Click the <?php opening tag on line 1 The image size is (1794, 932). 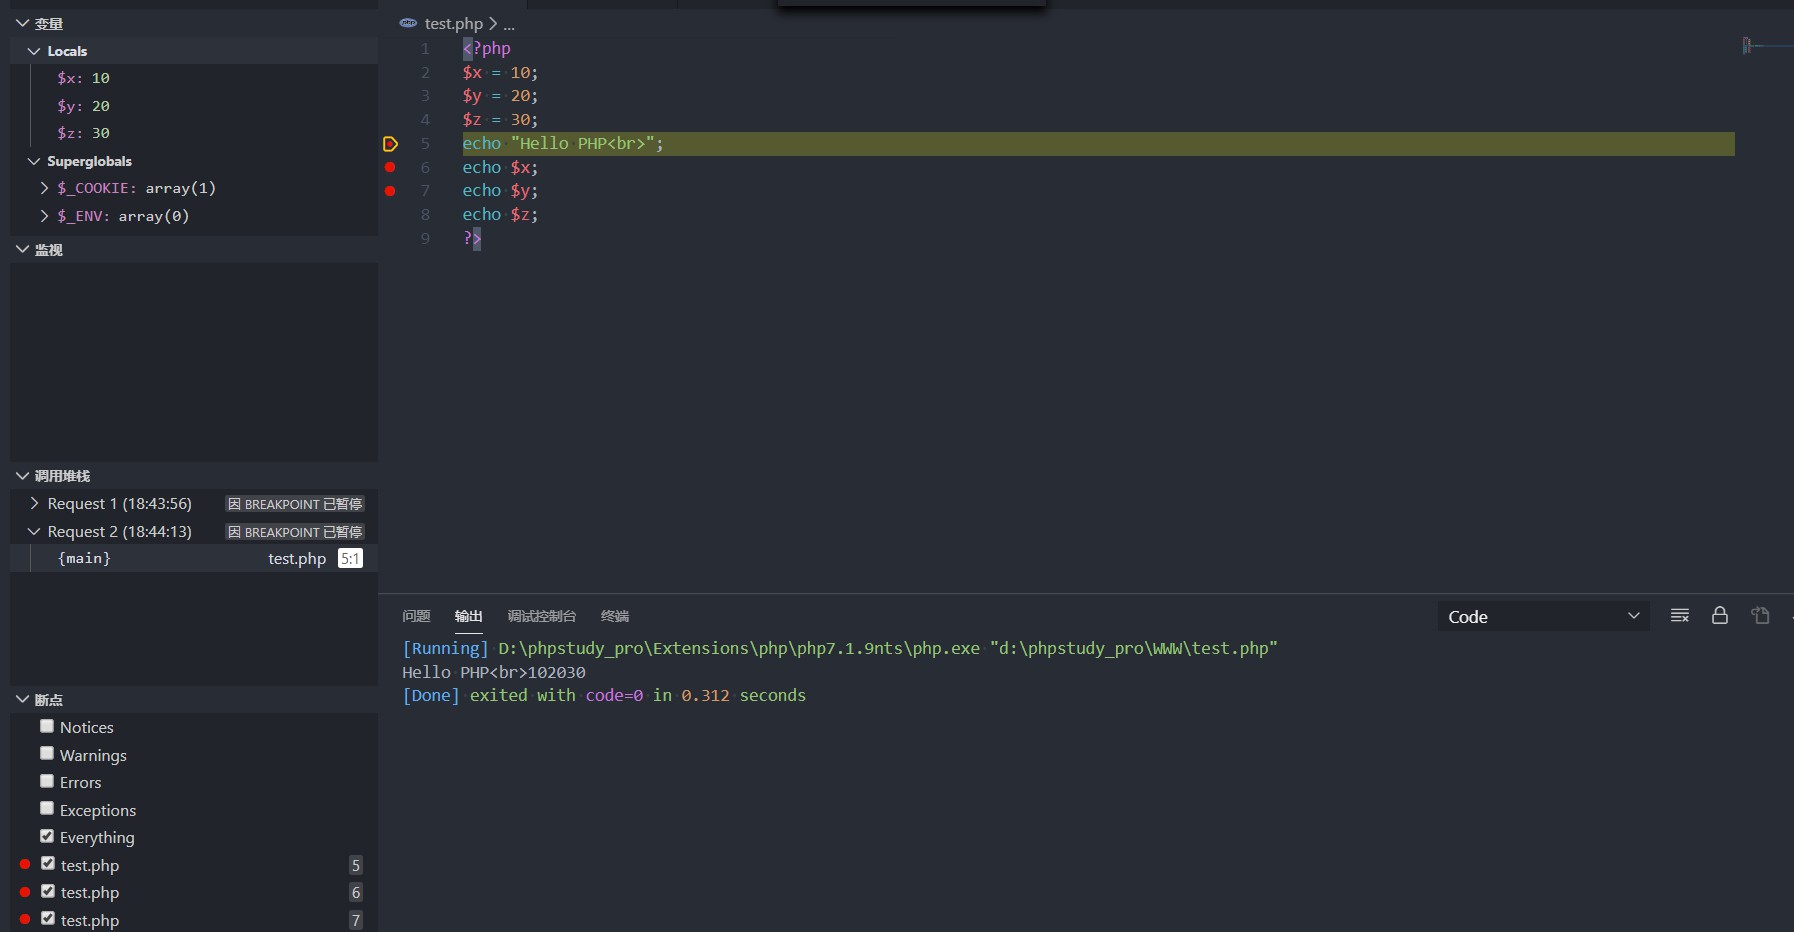487,48
